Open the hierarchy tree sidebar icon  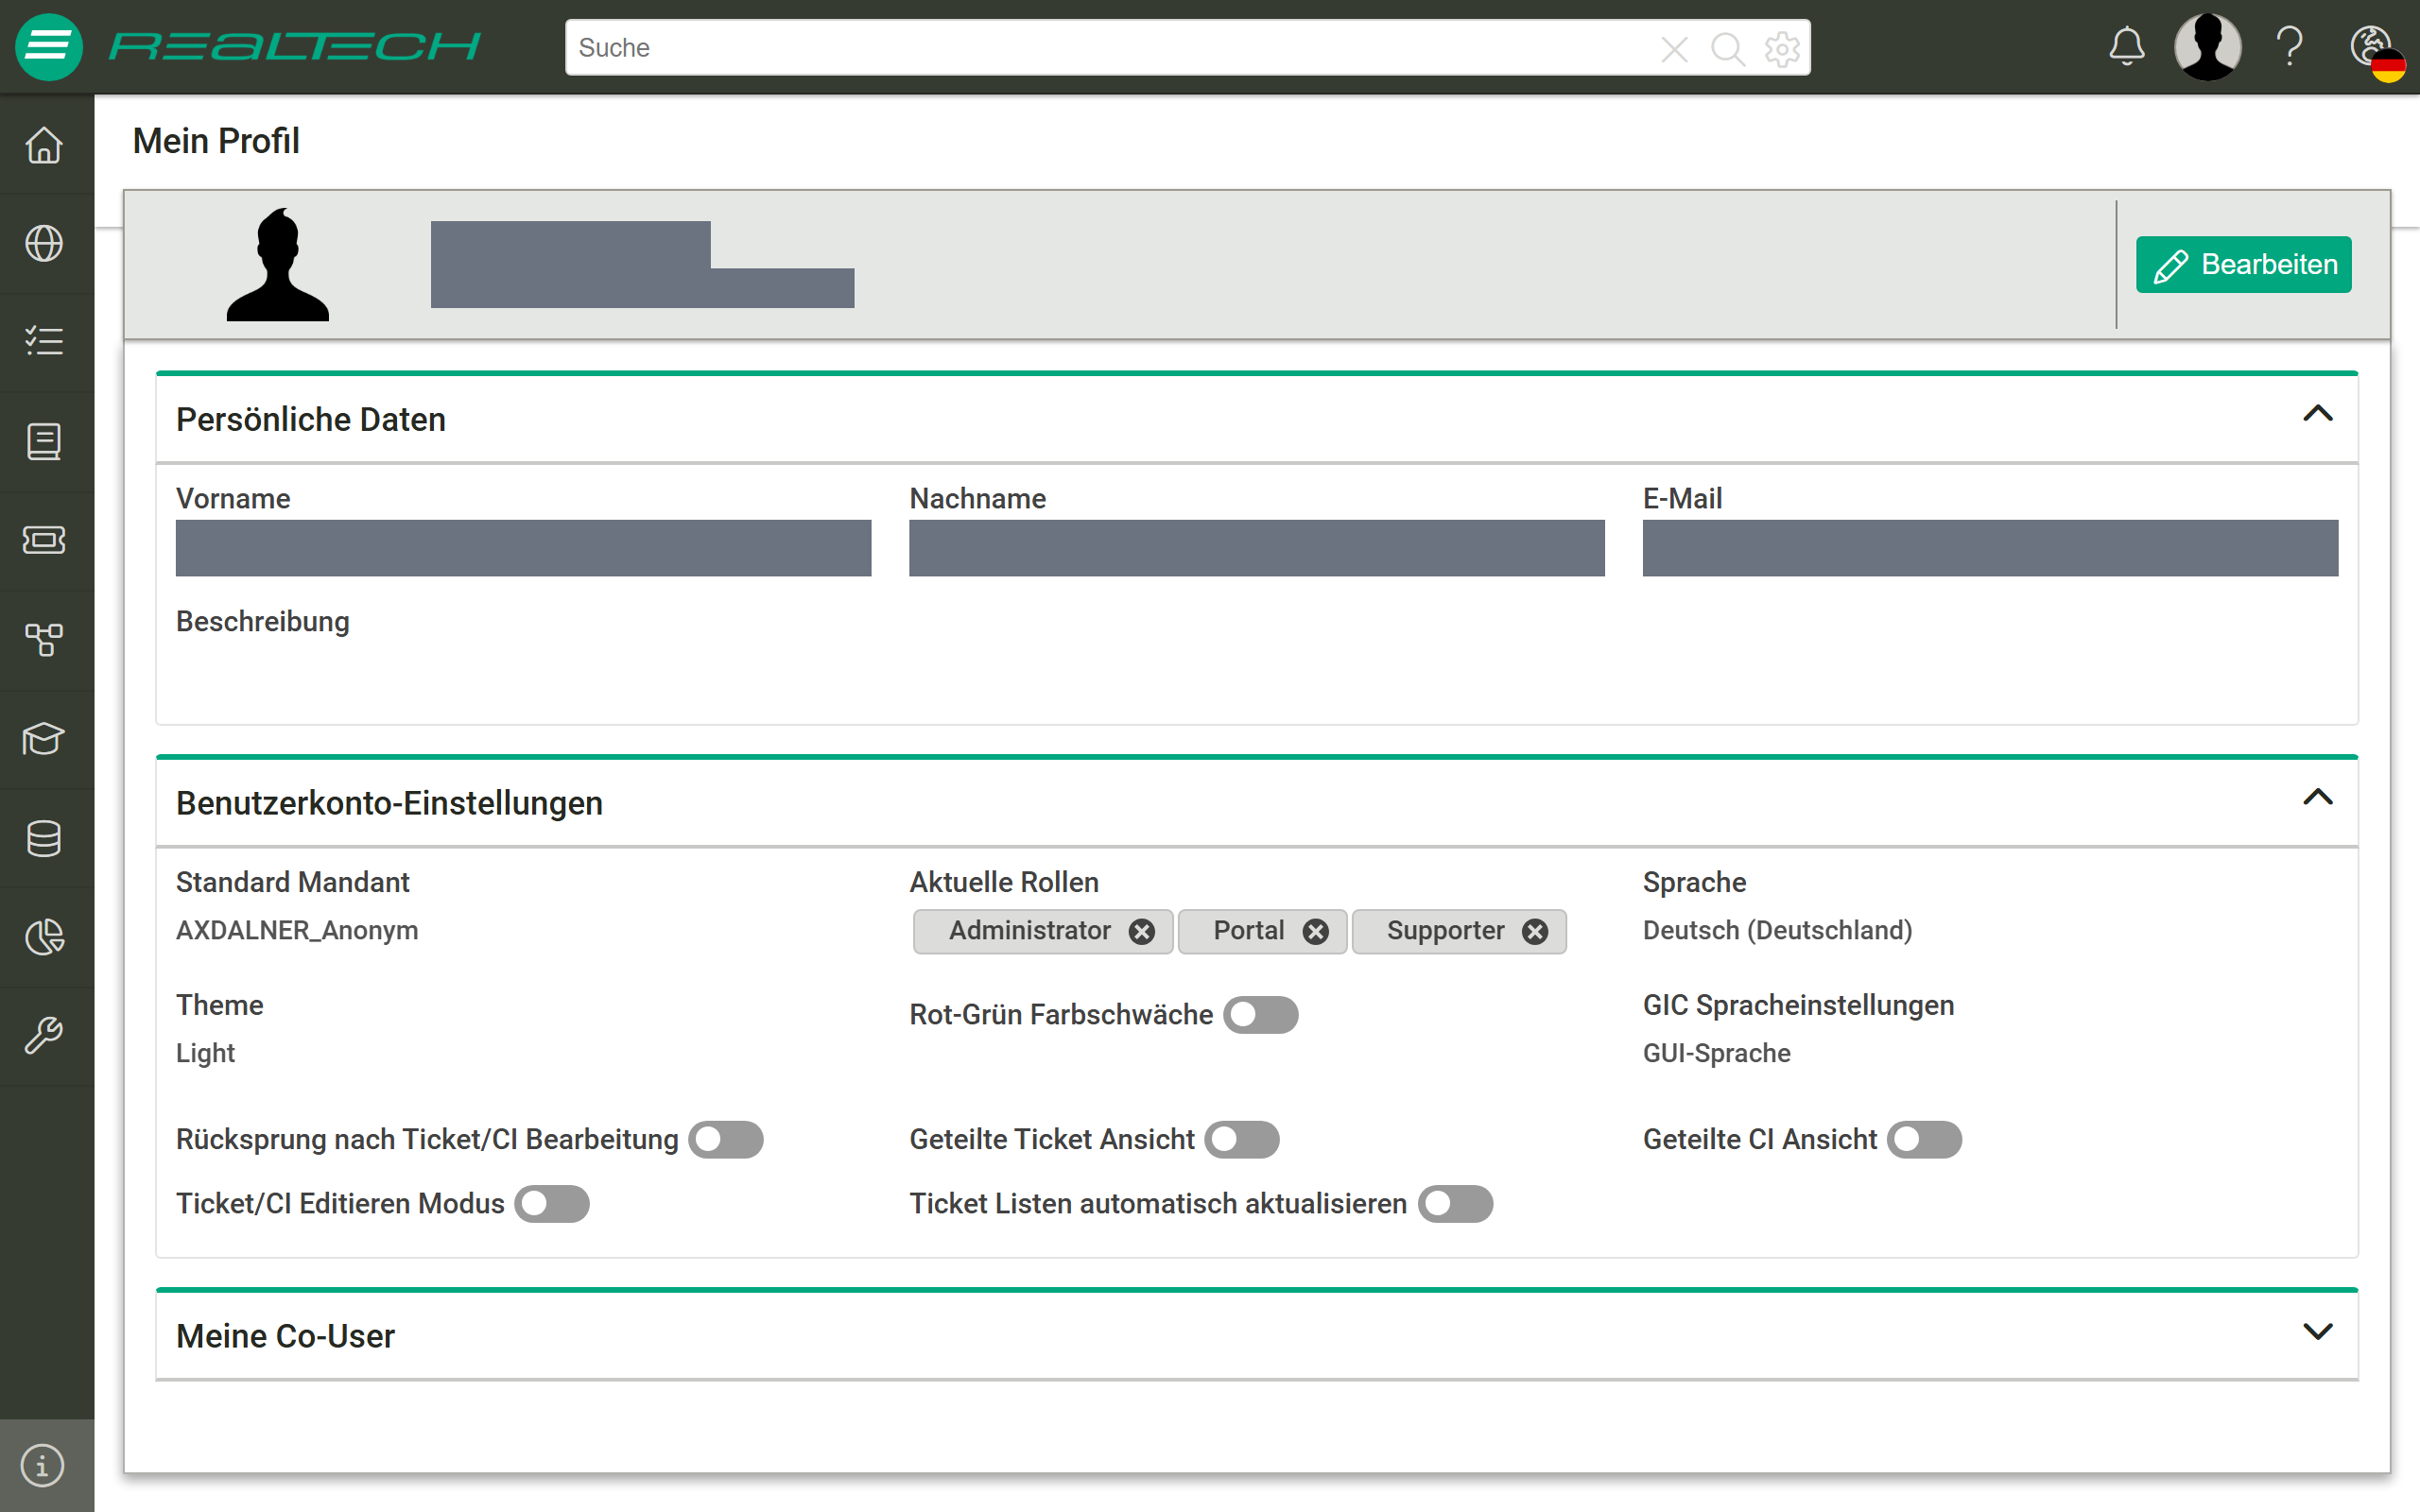click(x=44, y=639)
